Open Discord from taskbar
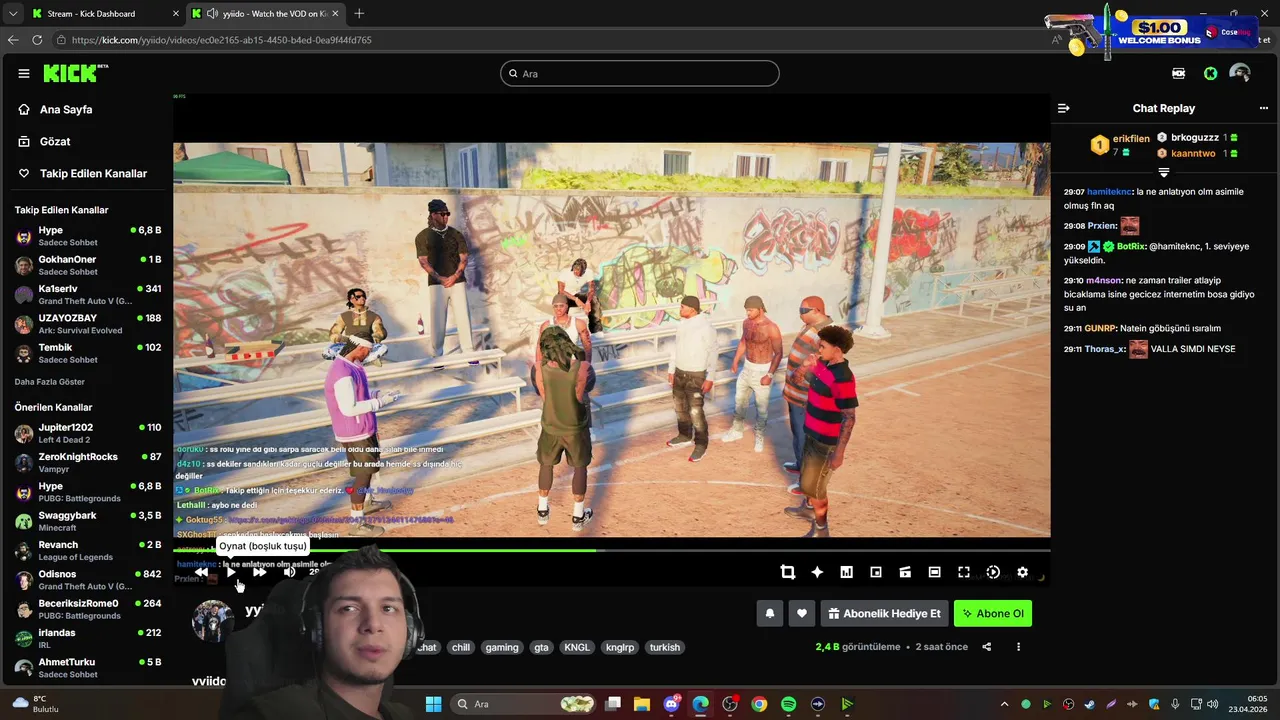 click(x=671, y=704)
